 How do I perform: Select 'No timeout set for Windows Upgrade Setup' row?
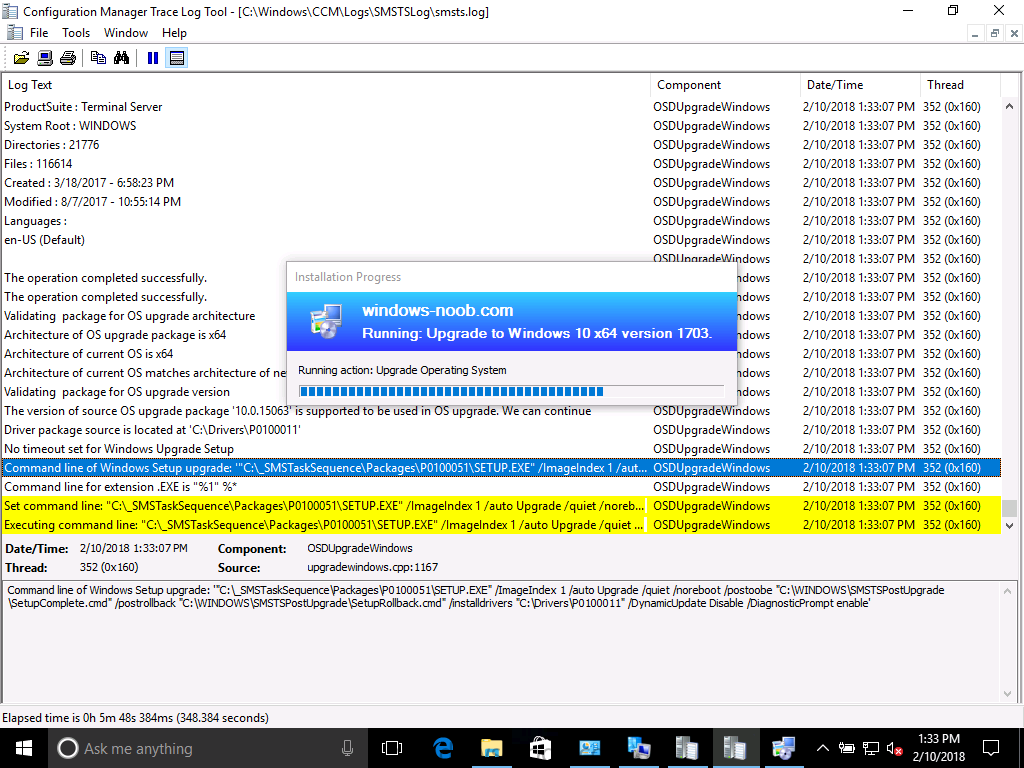(x=501, y=449)
